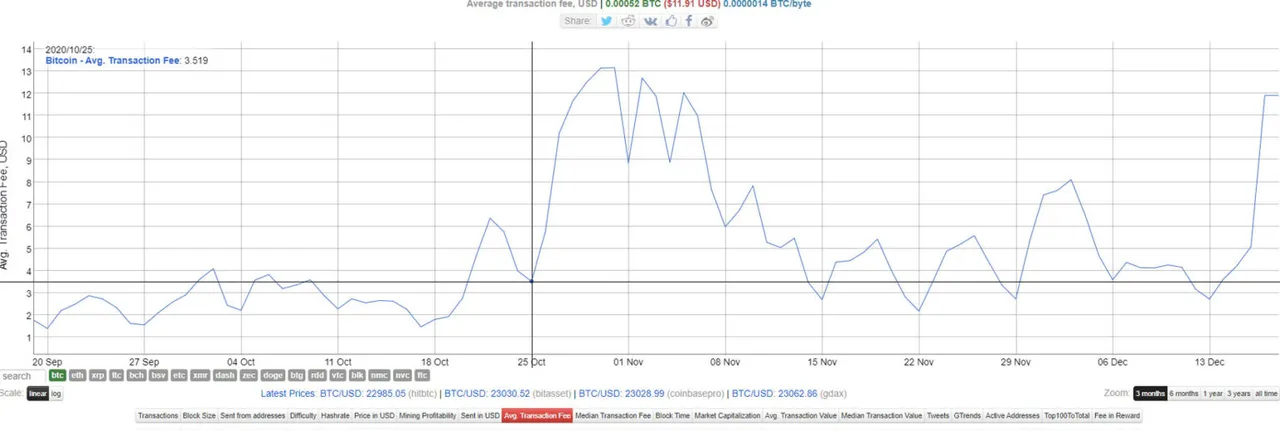The image size is (1280, 431).
Task: Open the Price in USD tab
Action: (x=375, y=415)
